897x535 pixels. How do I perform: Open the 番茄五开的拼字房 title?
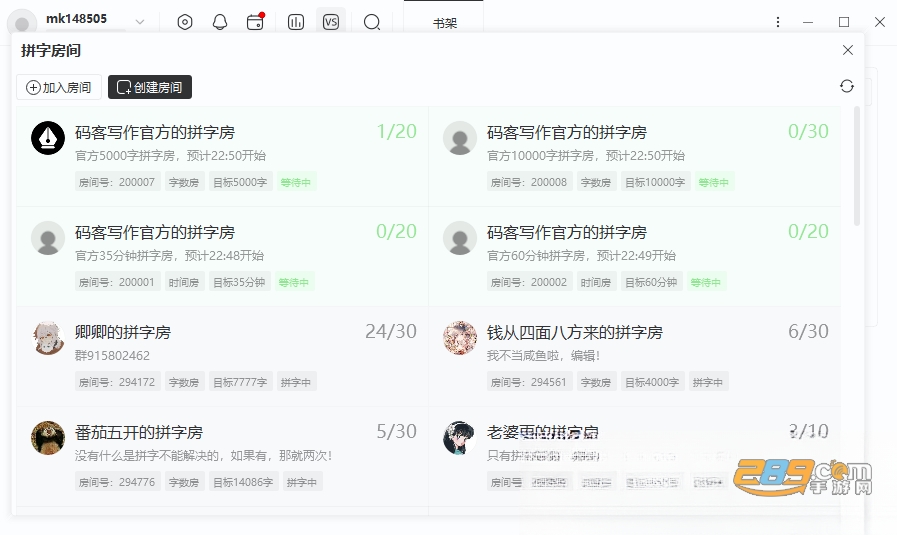[139, 433]
